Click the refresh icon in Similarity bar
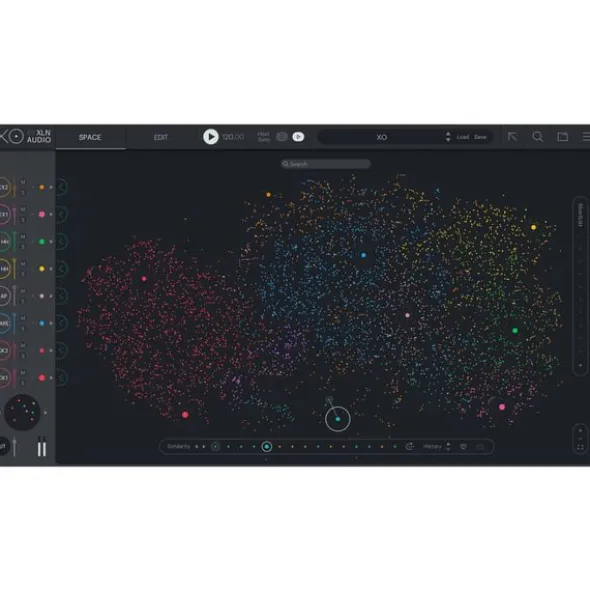590x591 pixels. [410, 447]
